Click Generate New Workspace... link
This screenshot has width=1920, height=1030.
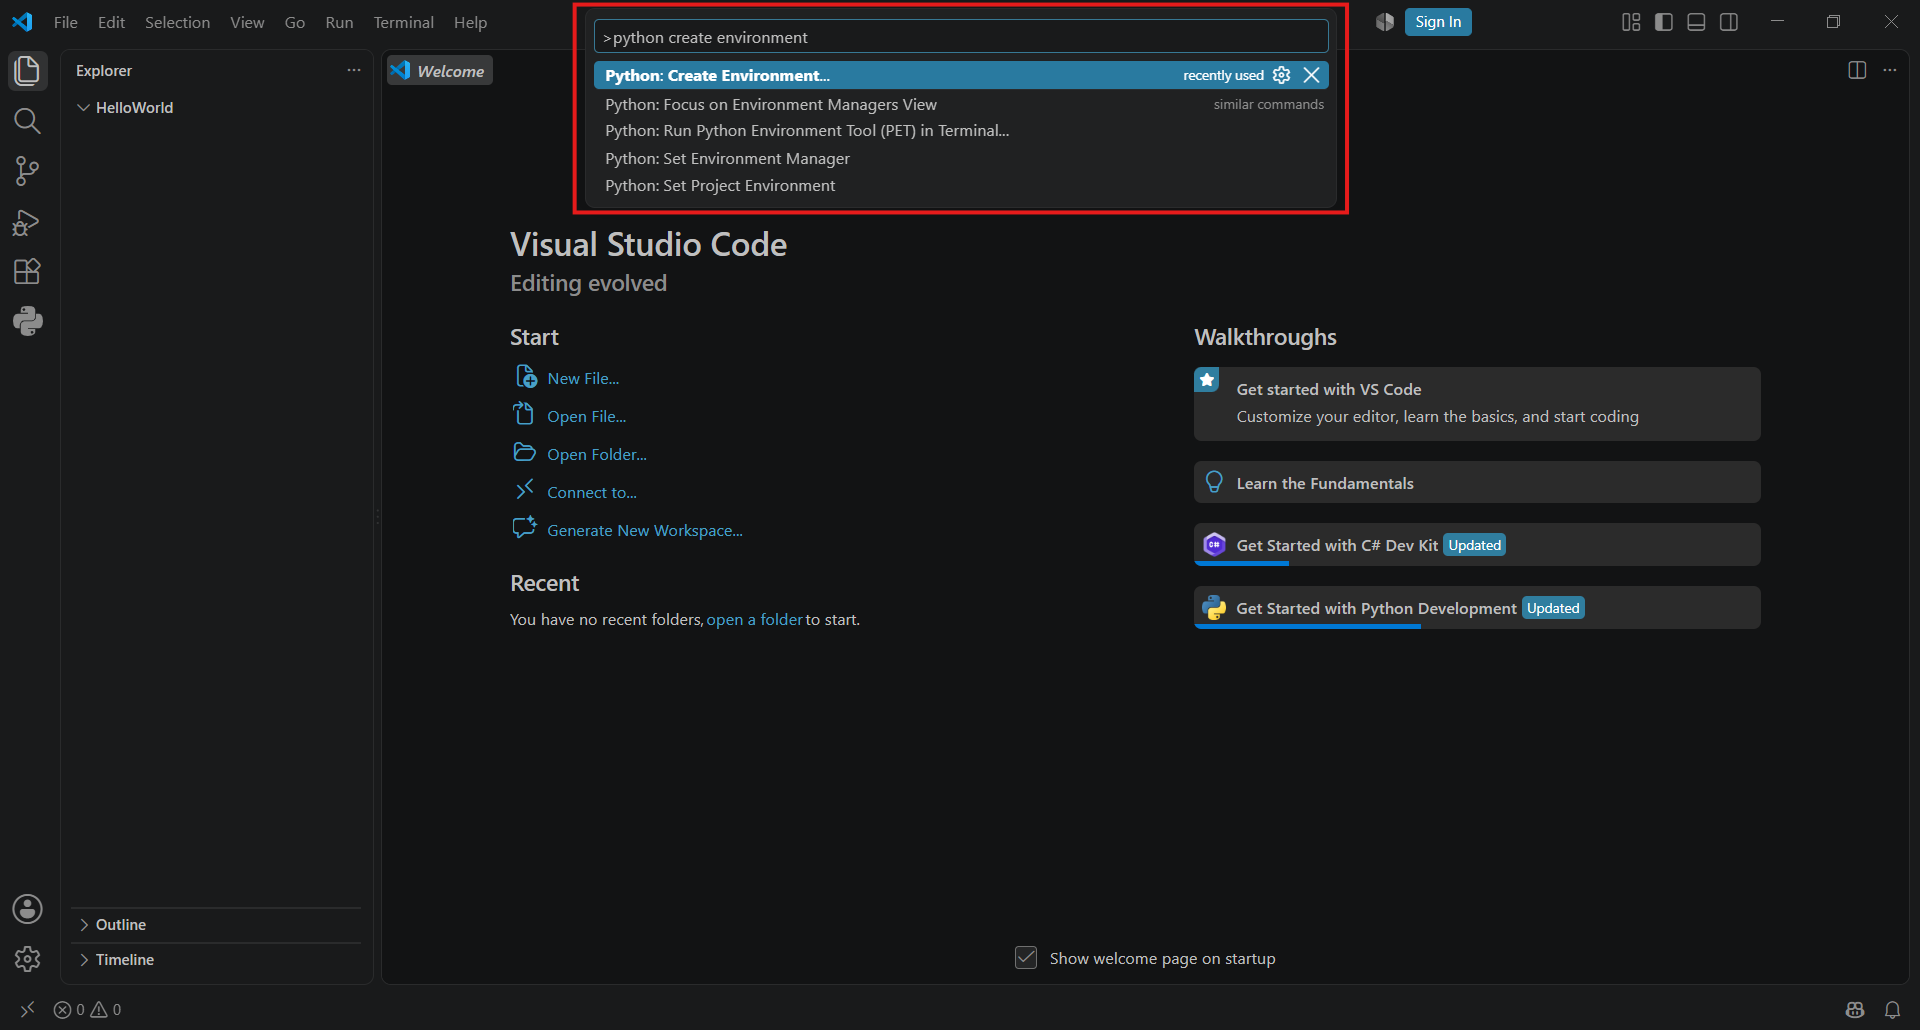click(x=645, y=530)
